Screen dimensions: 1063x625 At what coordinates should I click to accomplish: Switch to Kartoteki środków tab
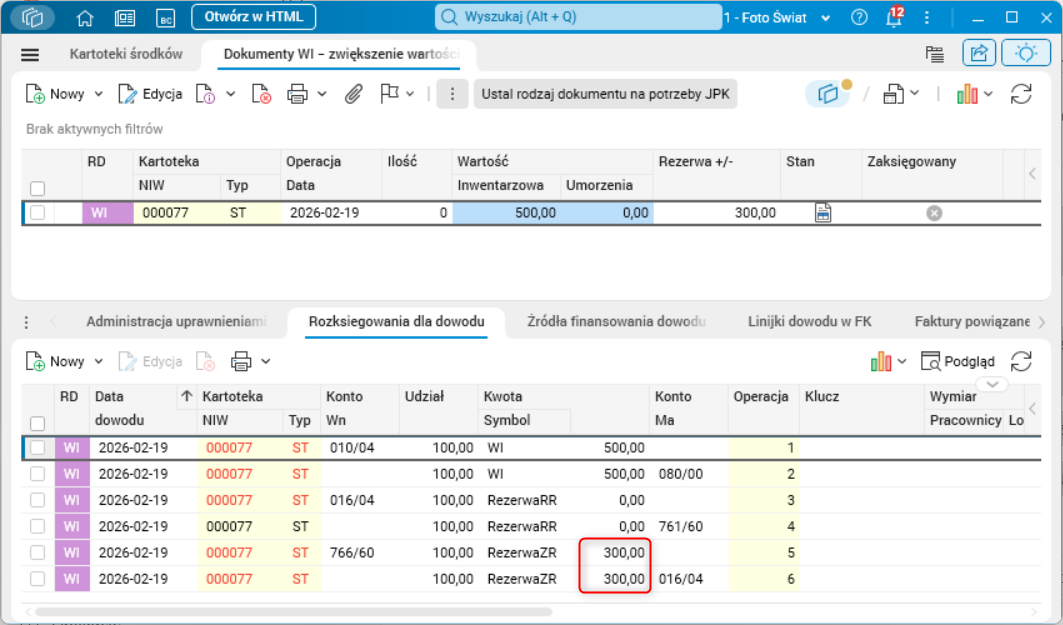click(126, 55)
